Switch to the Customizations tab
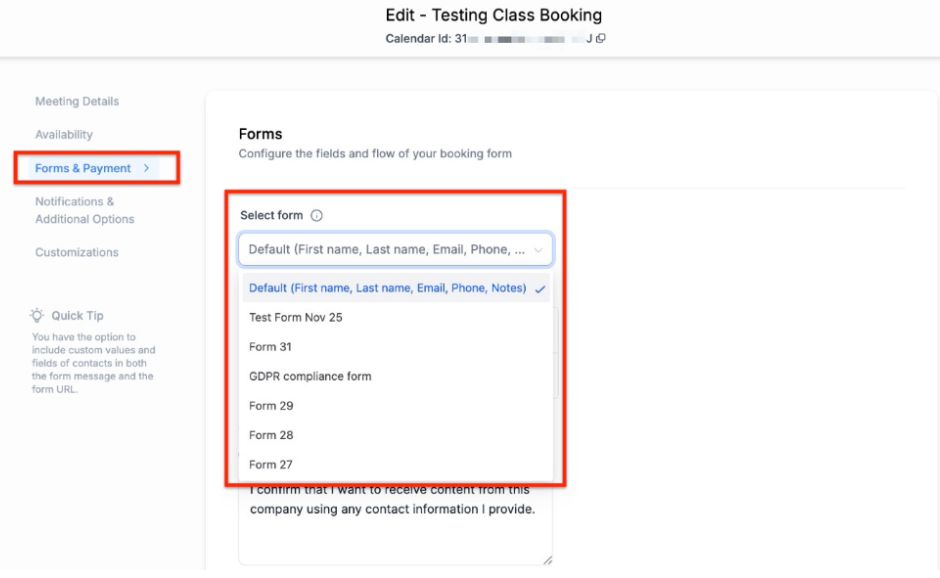The height and width of the screenshot is (578, 940). pyautogui.click(x=77, y=252)
